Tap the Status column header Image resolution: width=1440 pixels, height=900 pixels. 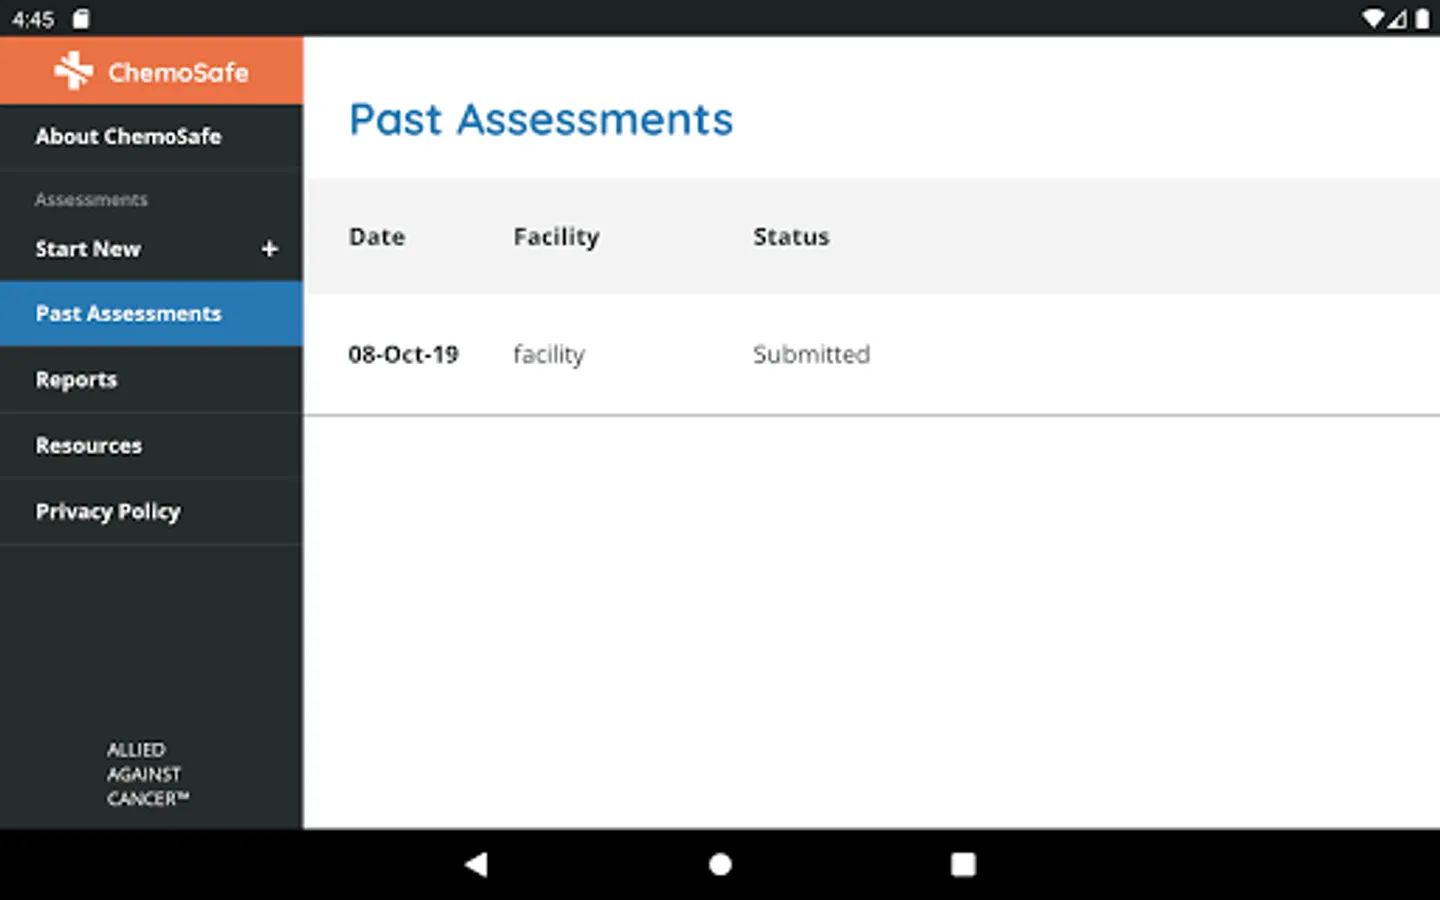(x=791, y=237)
